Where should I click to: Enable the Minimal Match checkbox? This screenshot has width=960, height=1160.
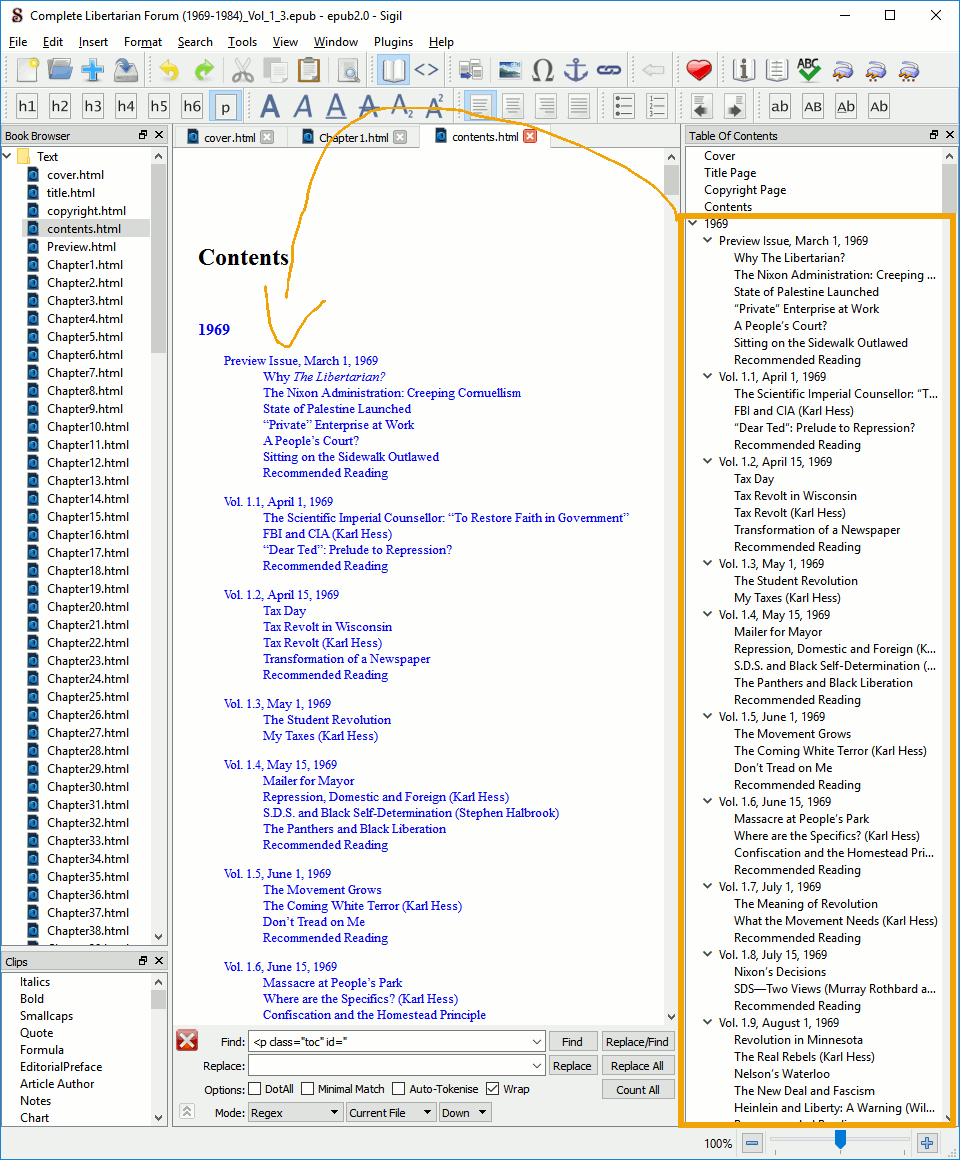[x=308, y=1088]
